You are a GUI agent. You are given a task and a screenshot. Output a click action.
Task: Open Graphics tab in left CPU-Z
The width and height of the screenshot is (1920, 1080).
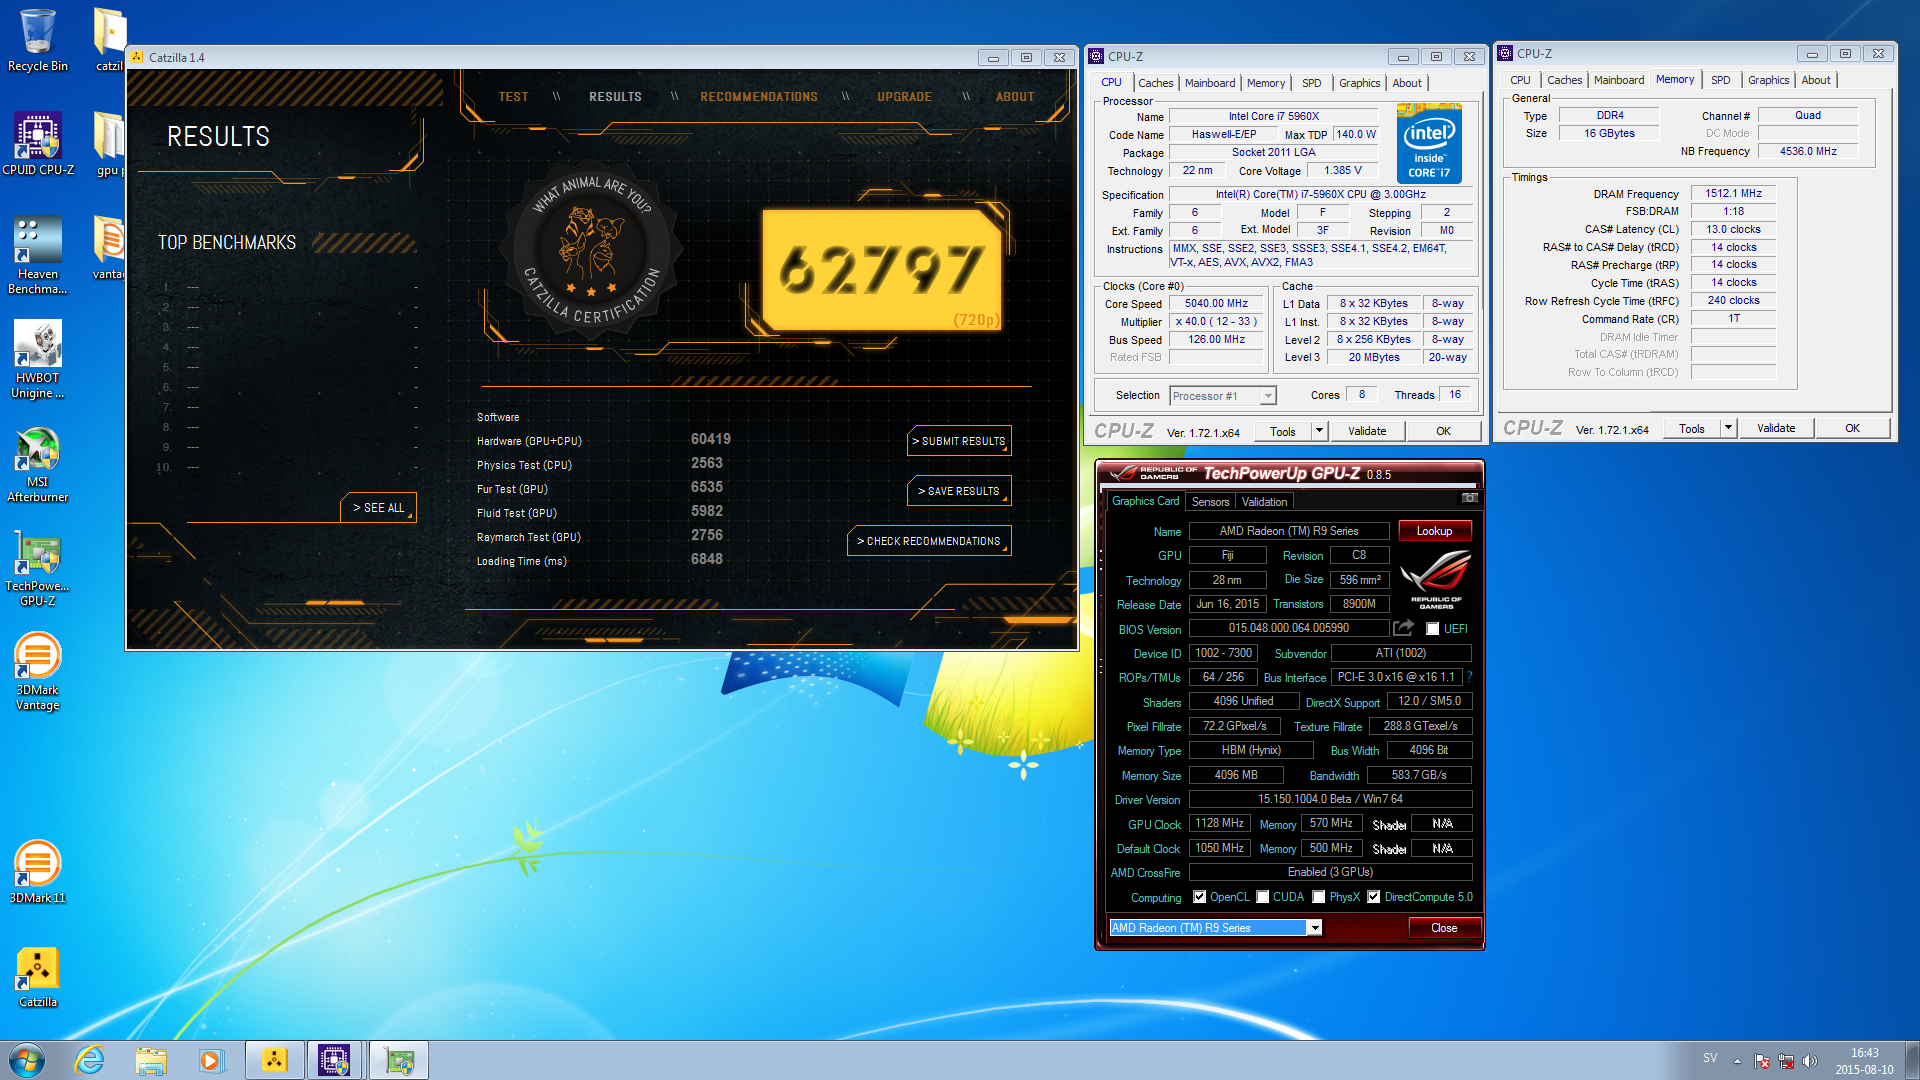tap(1359, 83)
